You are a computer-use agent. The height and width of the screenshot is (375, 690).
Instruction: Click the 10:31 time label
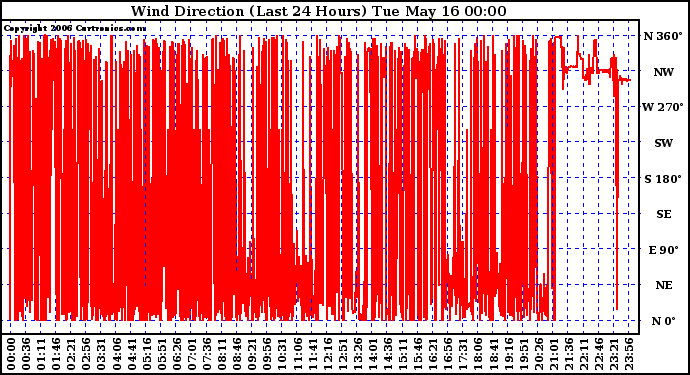pos(282,354)
